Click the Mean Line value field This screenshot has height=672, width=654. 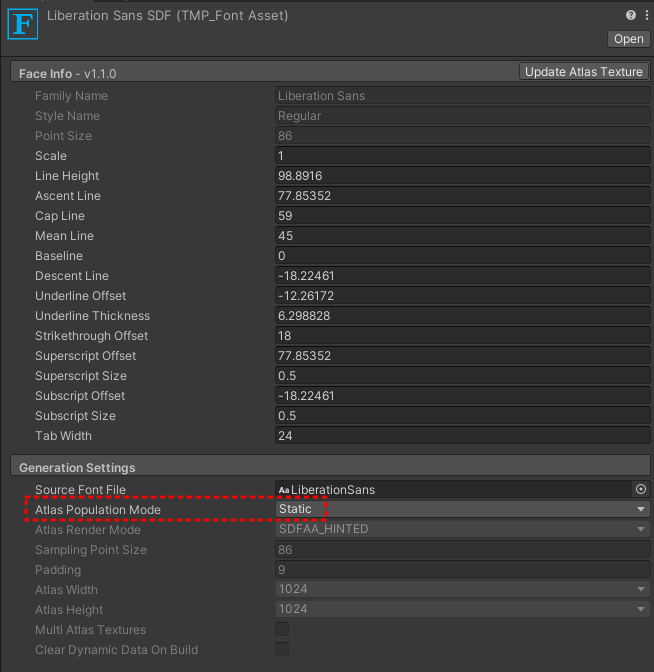pos(462,236)
